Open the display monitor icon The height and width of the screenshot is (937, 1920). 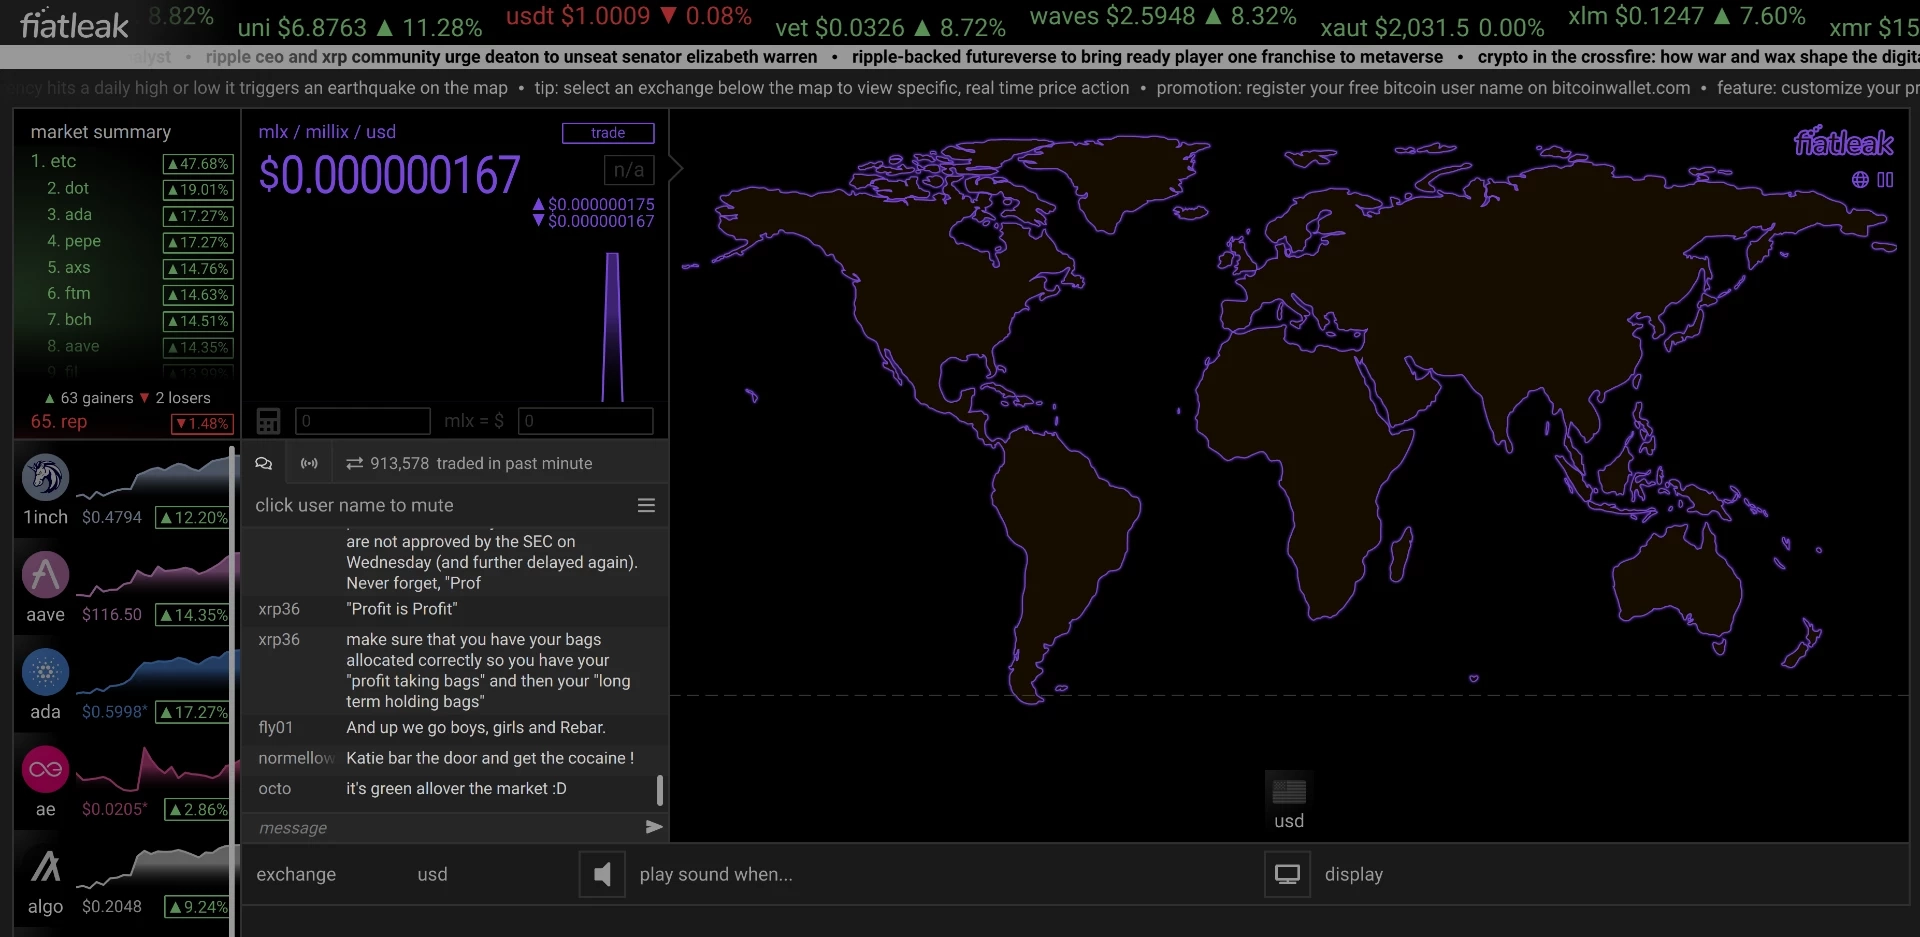point(1287,875)
